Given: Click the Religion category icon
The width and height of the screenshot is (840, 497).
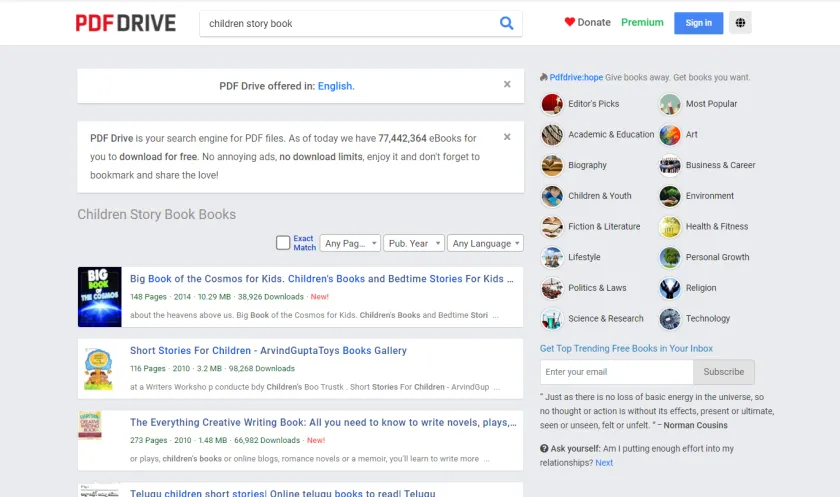Looking at the screenshot, I should click(x=670, y=288).
